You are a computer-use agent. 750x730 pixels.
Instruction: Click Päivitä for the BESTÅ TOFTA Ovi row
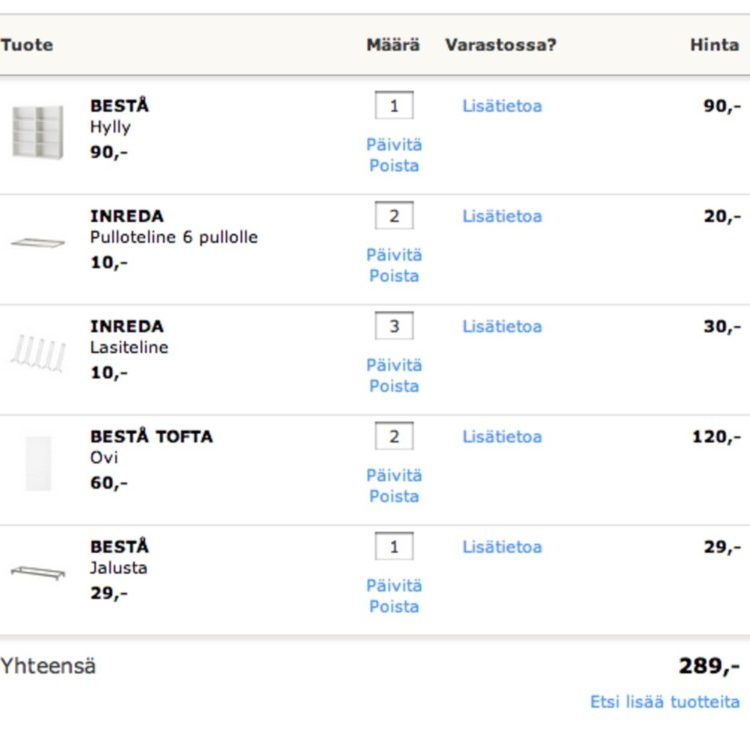[x=394, y=475]
